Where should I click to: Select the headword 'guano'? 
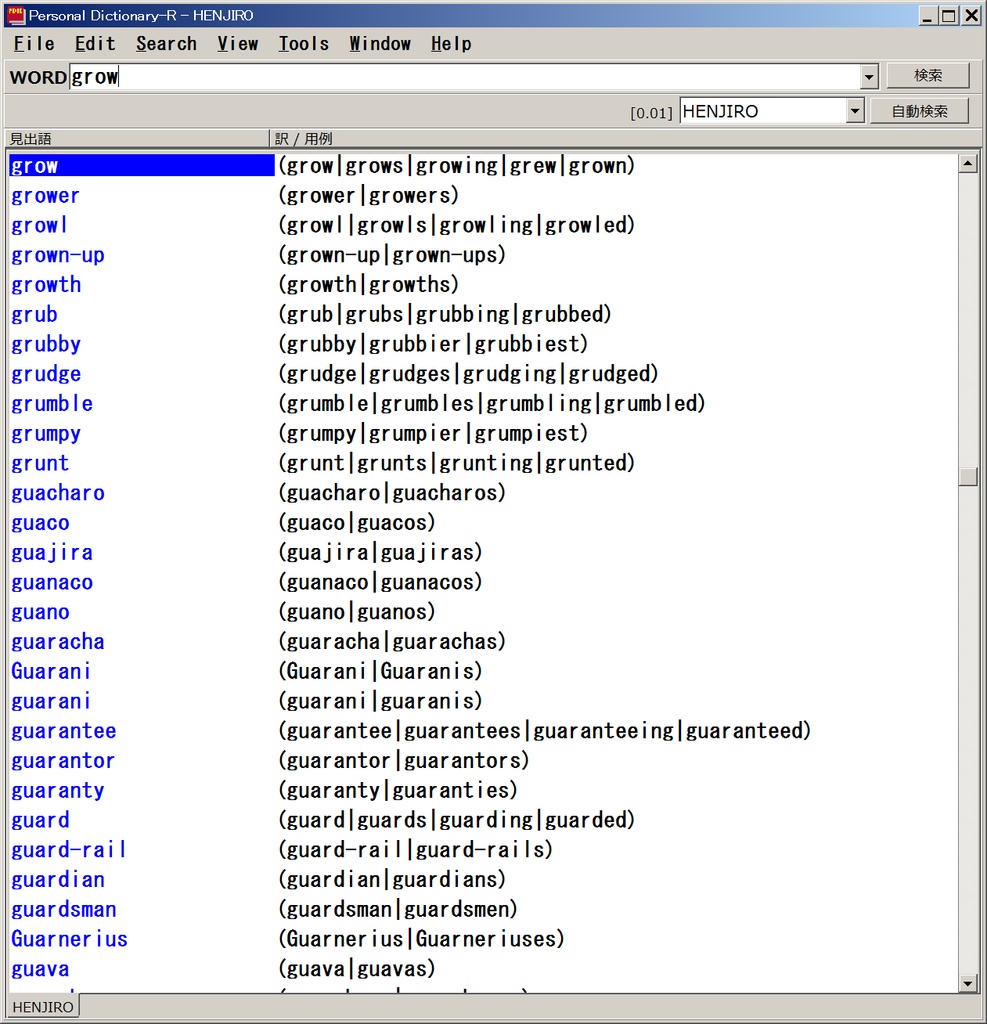pyautogui.click(x=40, y=612)
